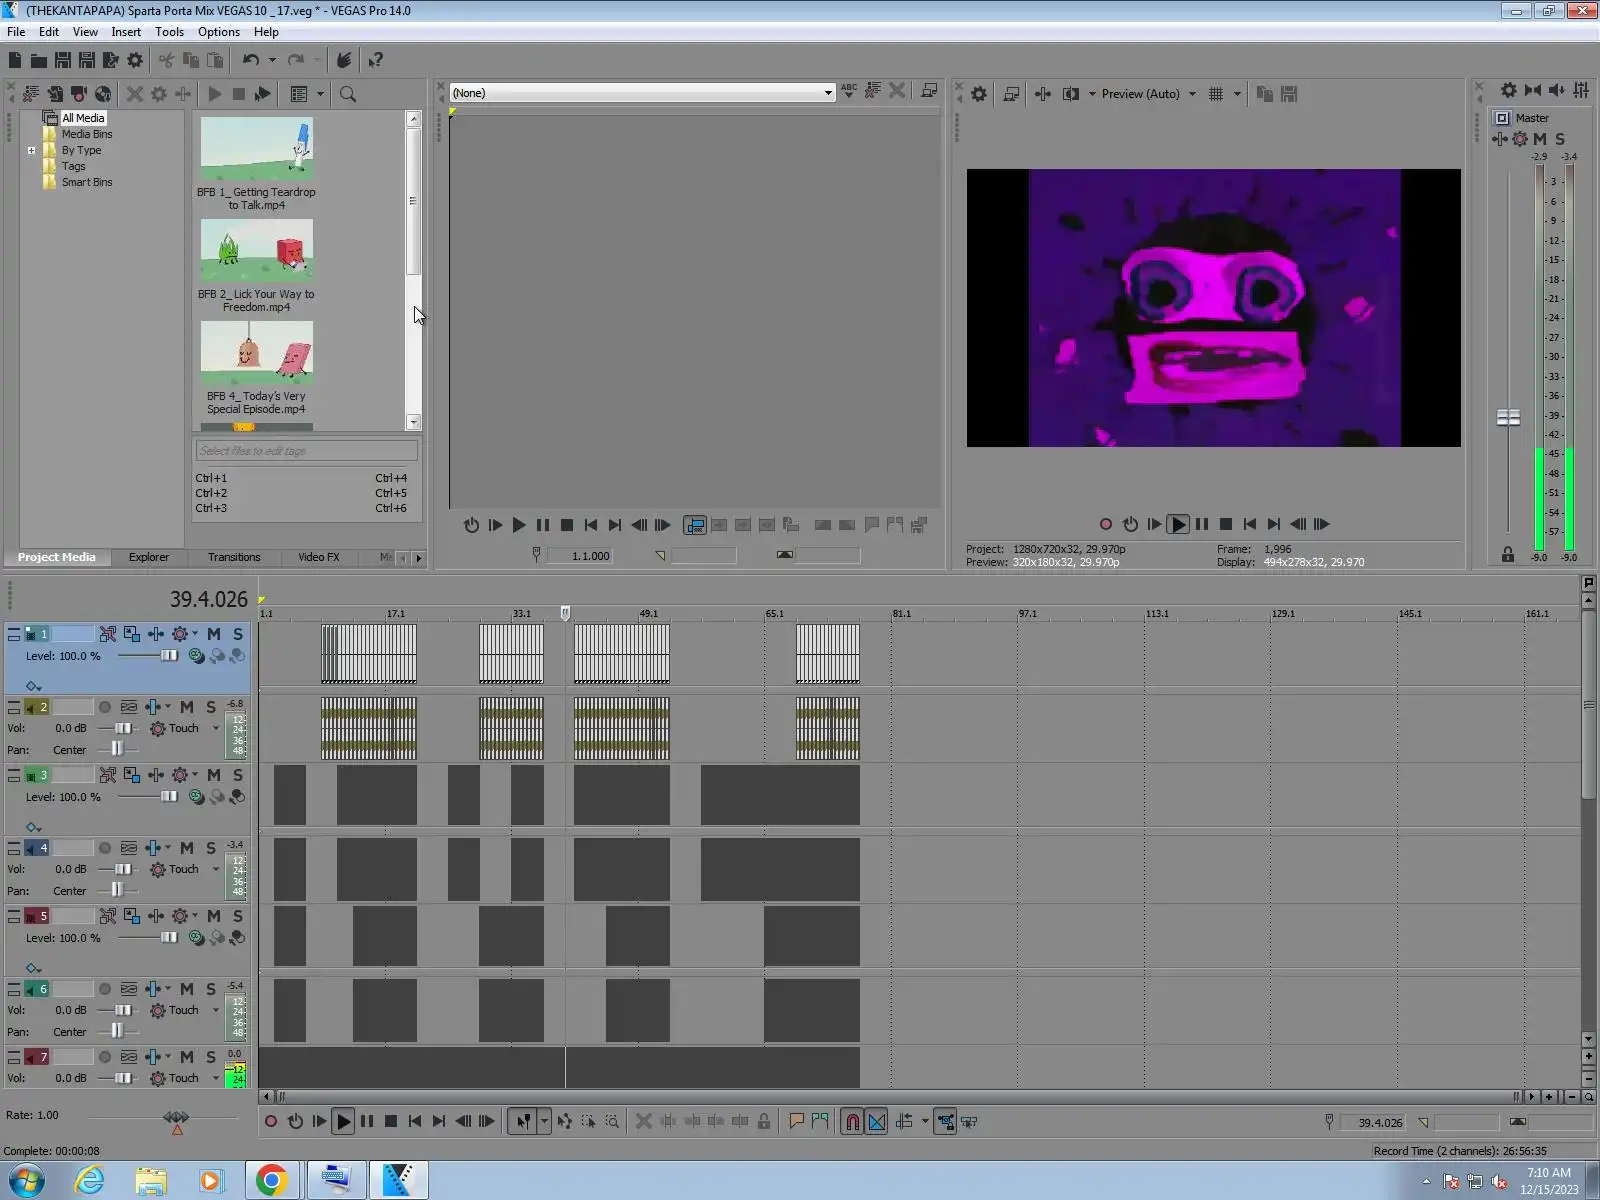Toggle preview on external monitor icon
The height and width of the screenshot is (1200, 1600).
pos(1011,94)
